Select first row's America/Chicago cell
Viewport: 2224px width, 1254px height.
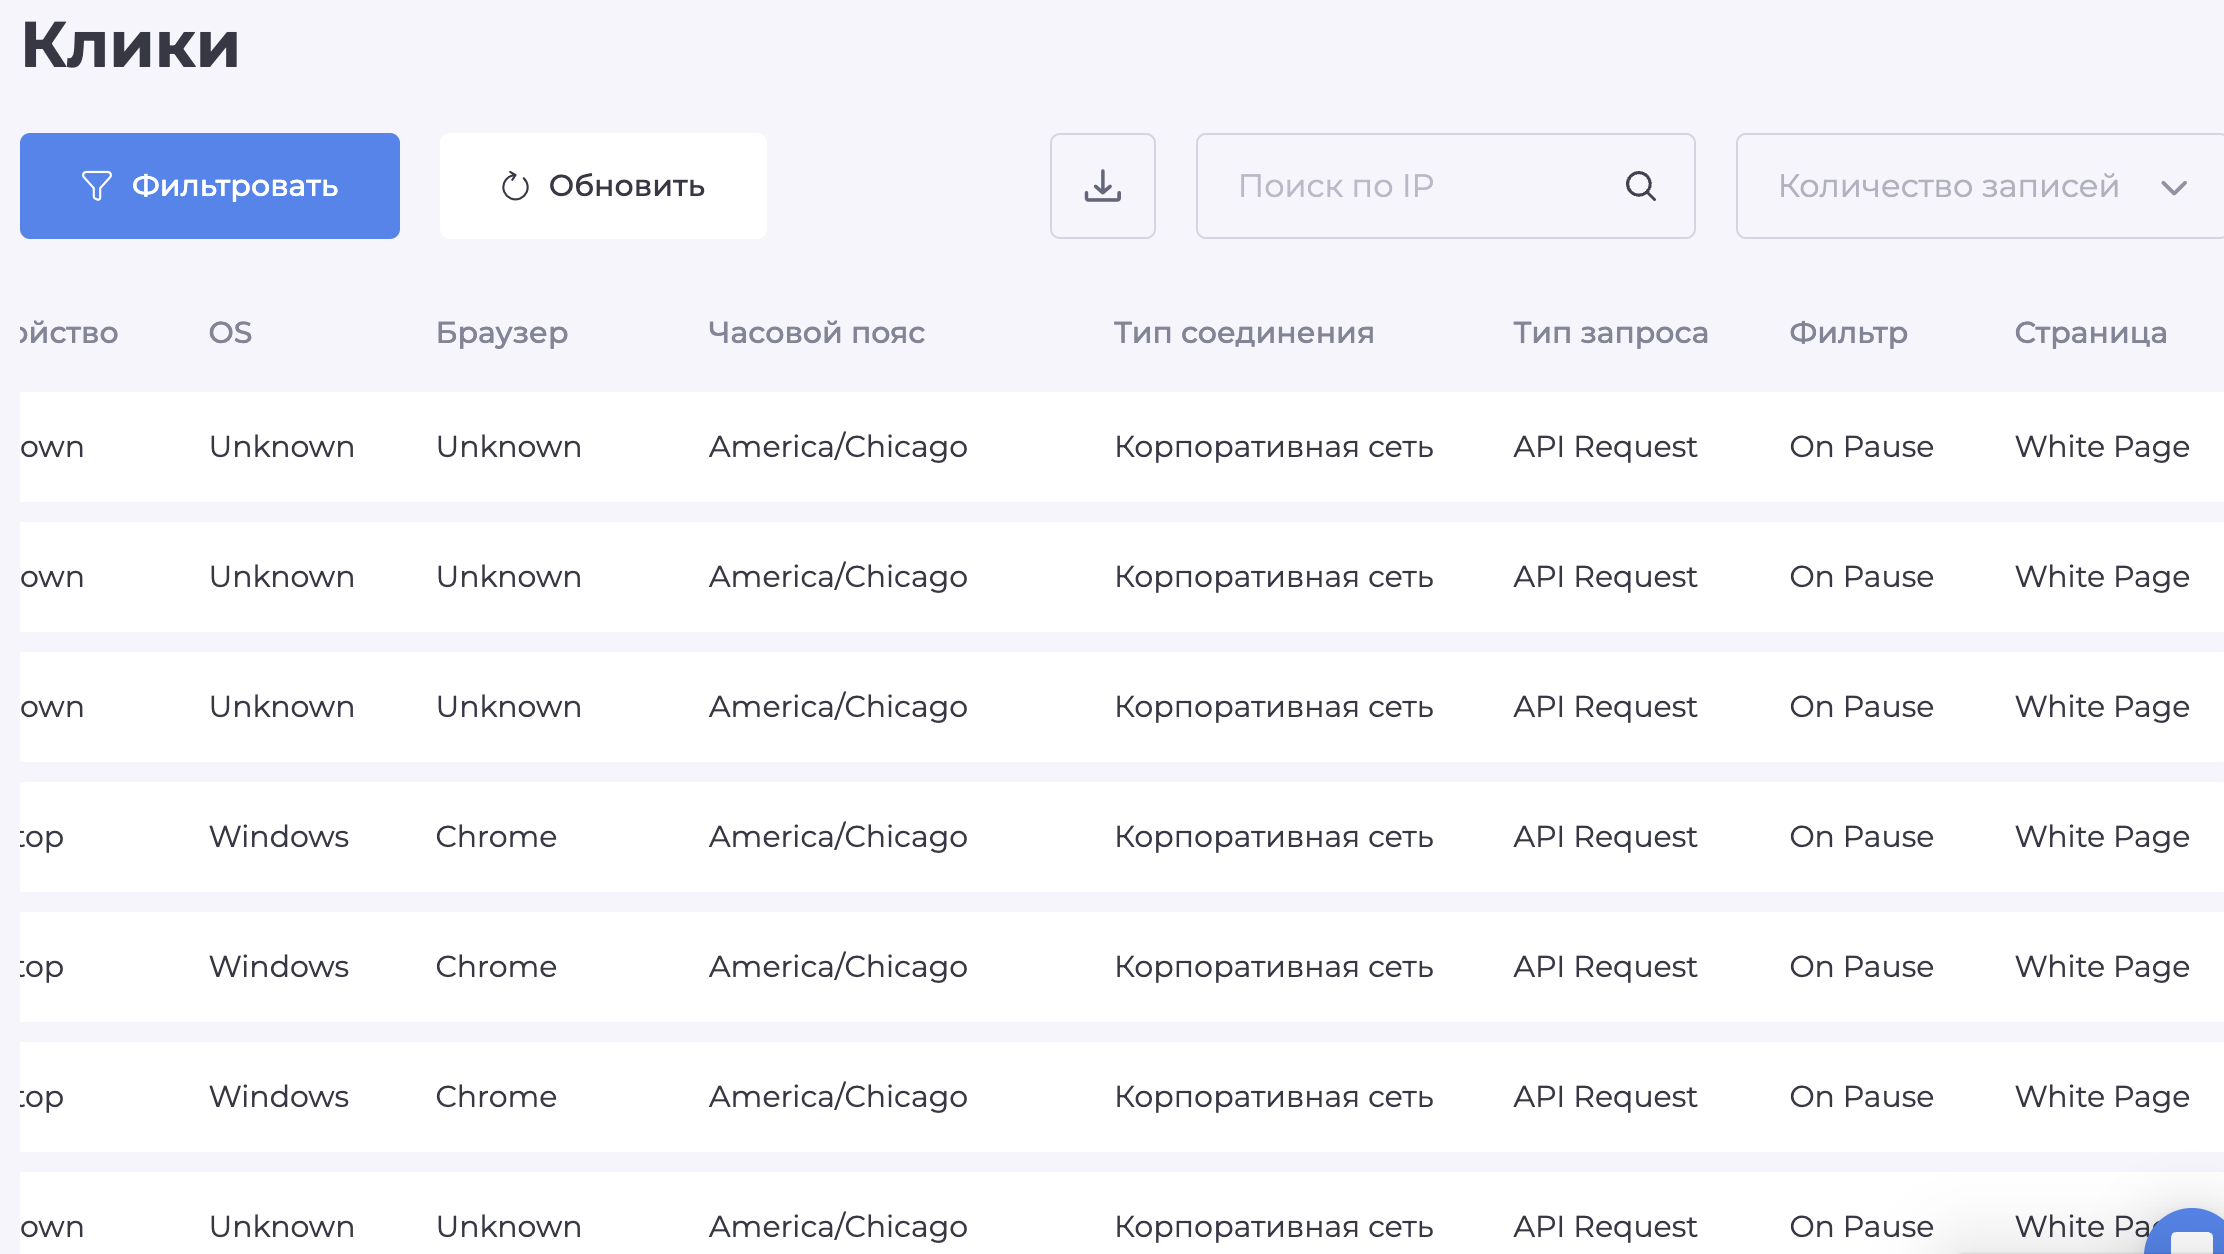[838, 447]
